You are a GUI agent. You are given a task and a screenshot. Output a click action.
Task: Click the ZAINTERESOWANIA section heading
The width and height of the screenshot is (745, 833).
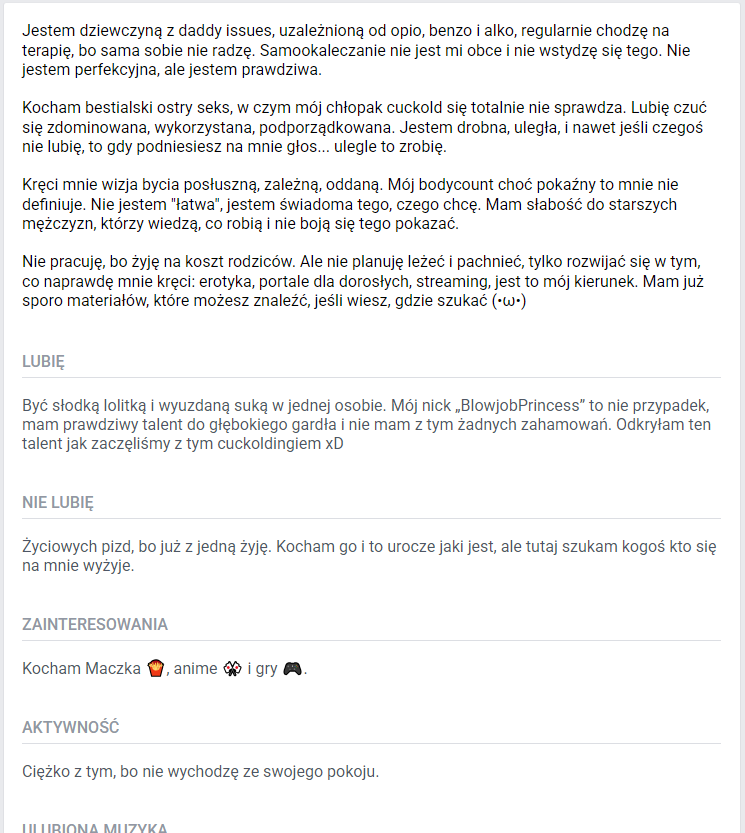(x=94, y=625)
